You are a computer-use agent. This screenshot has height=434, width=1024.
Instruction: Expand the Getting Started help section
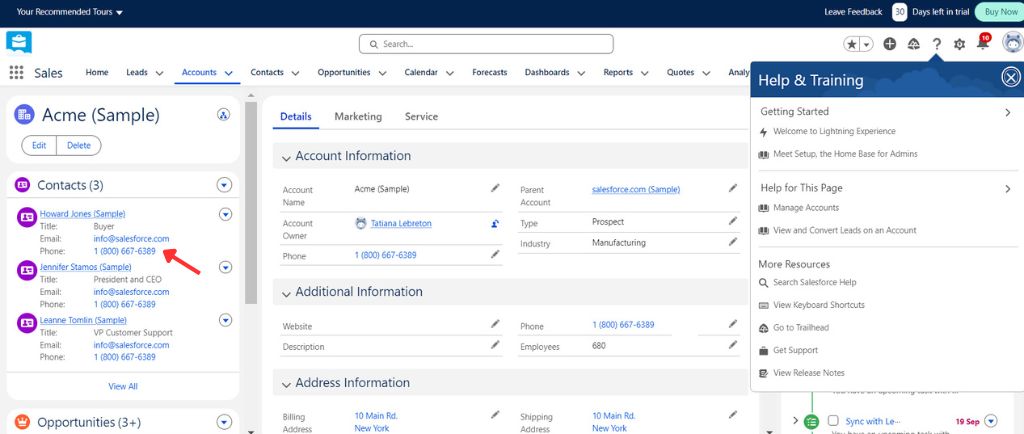click(1008, 112)
